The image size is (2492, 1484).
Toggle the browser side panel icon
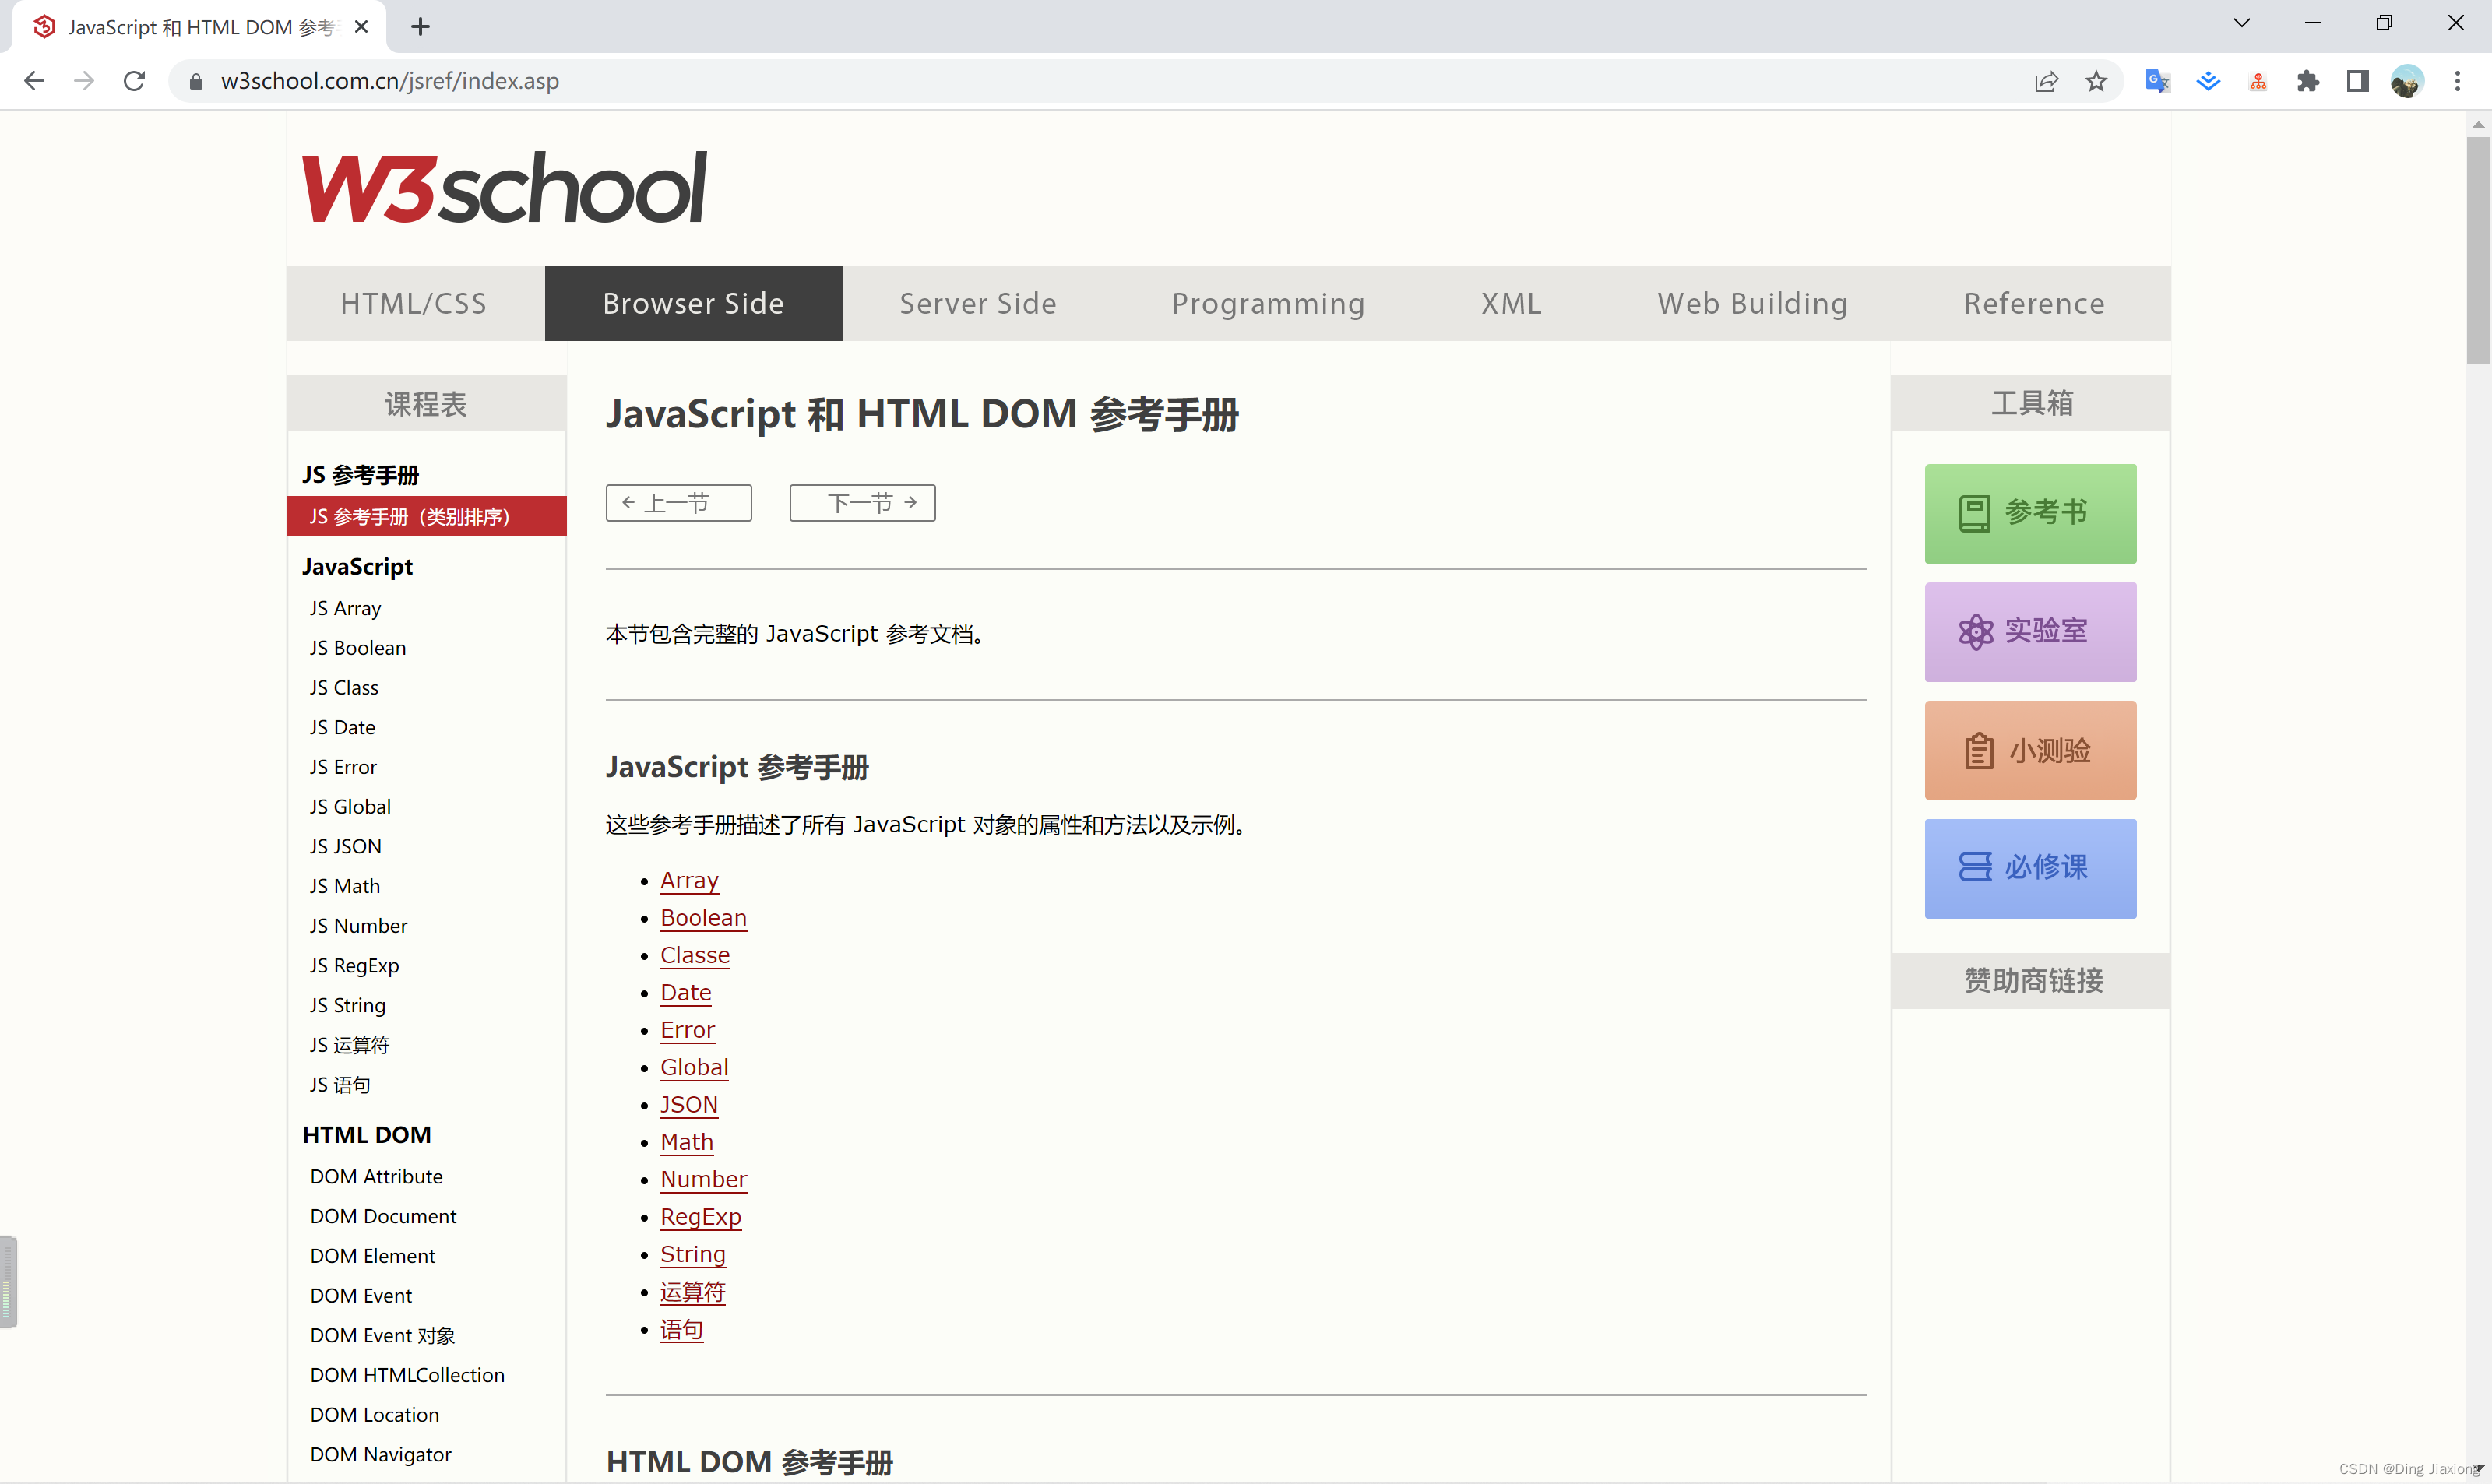(2357, 81)
